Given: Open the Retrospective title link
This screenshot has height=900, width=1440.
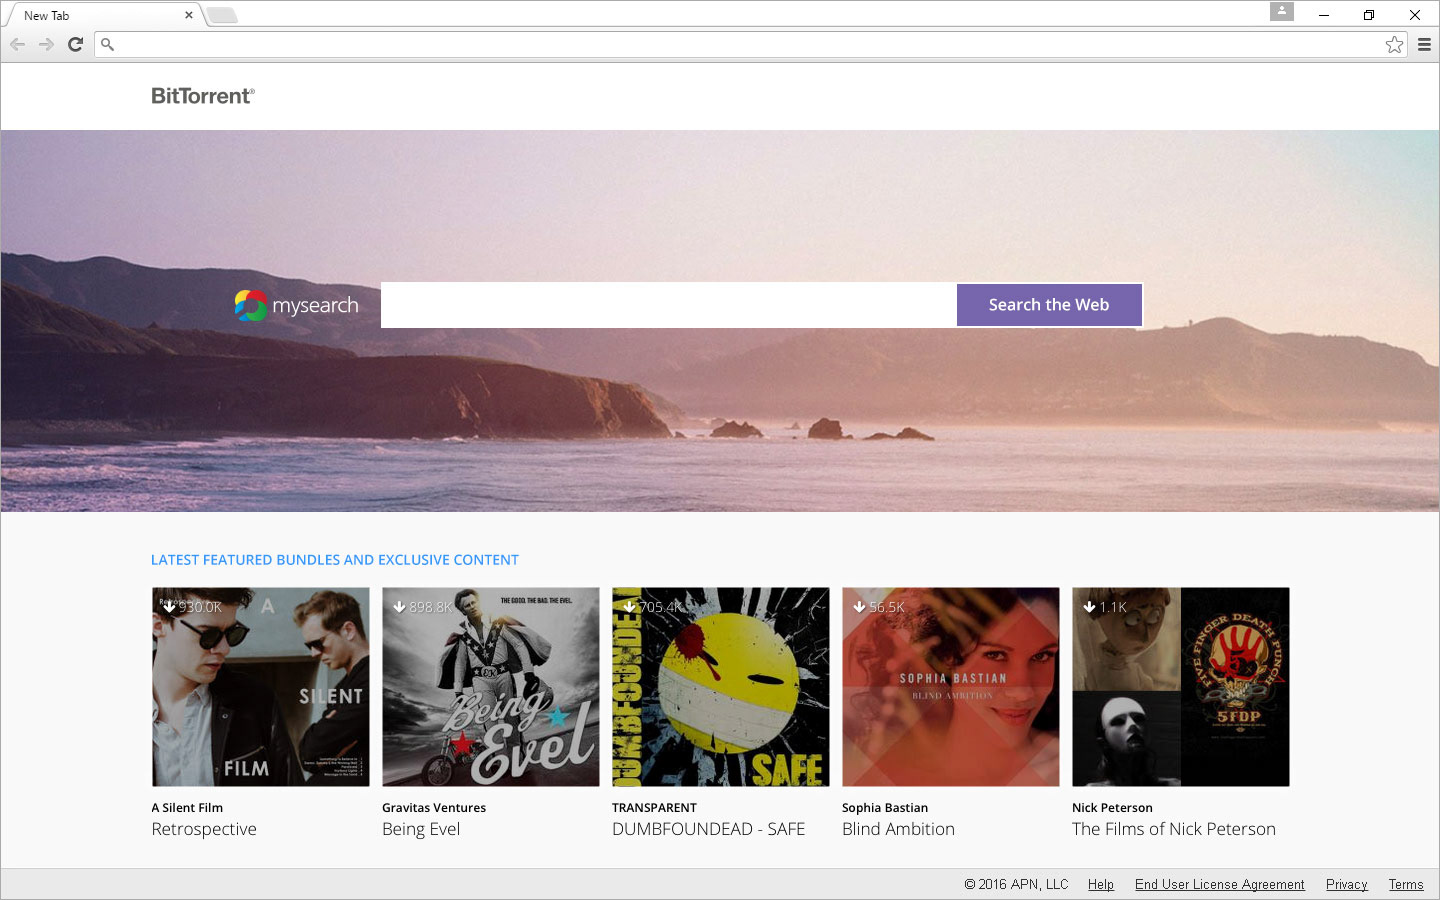Looking at the screenshot, I should tap(204, 829).
